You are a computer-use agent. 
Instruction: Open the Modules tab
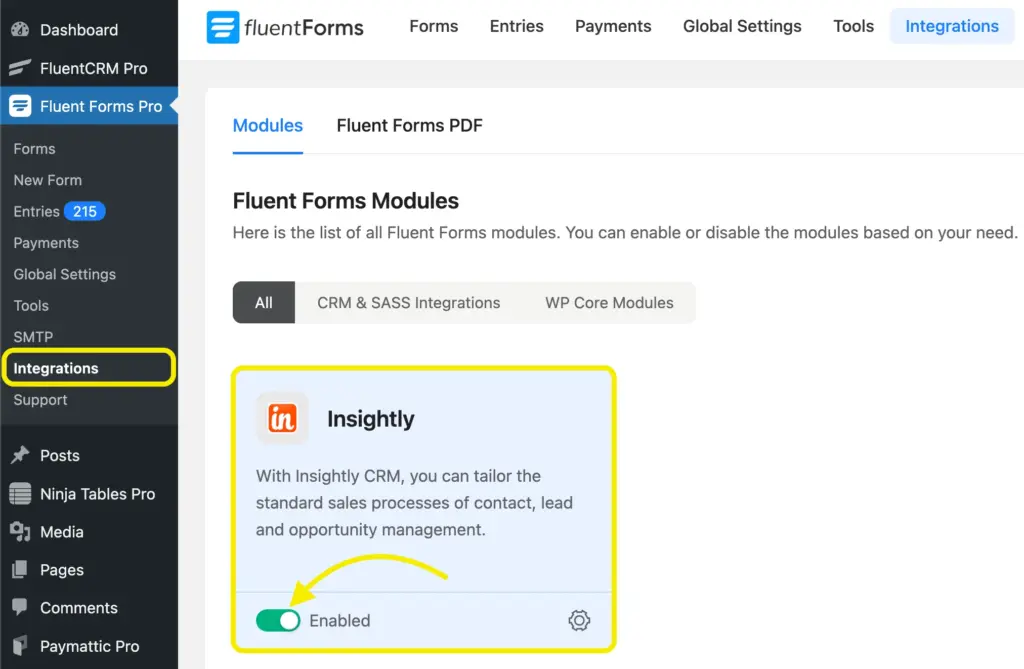click(267, 126)
